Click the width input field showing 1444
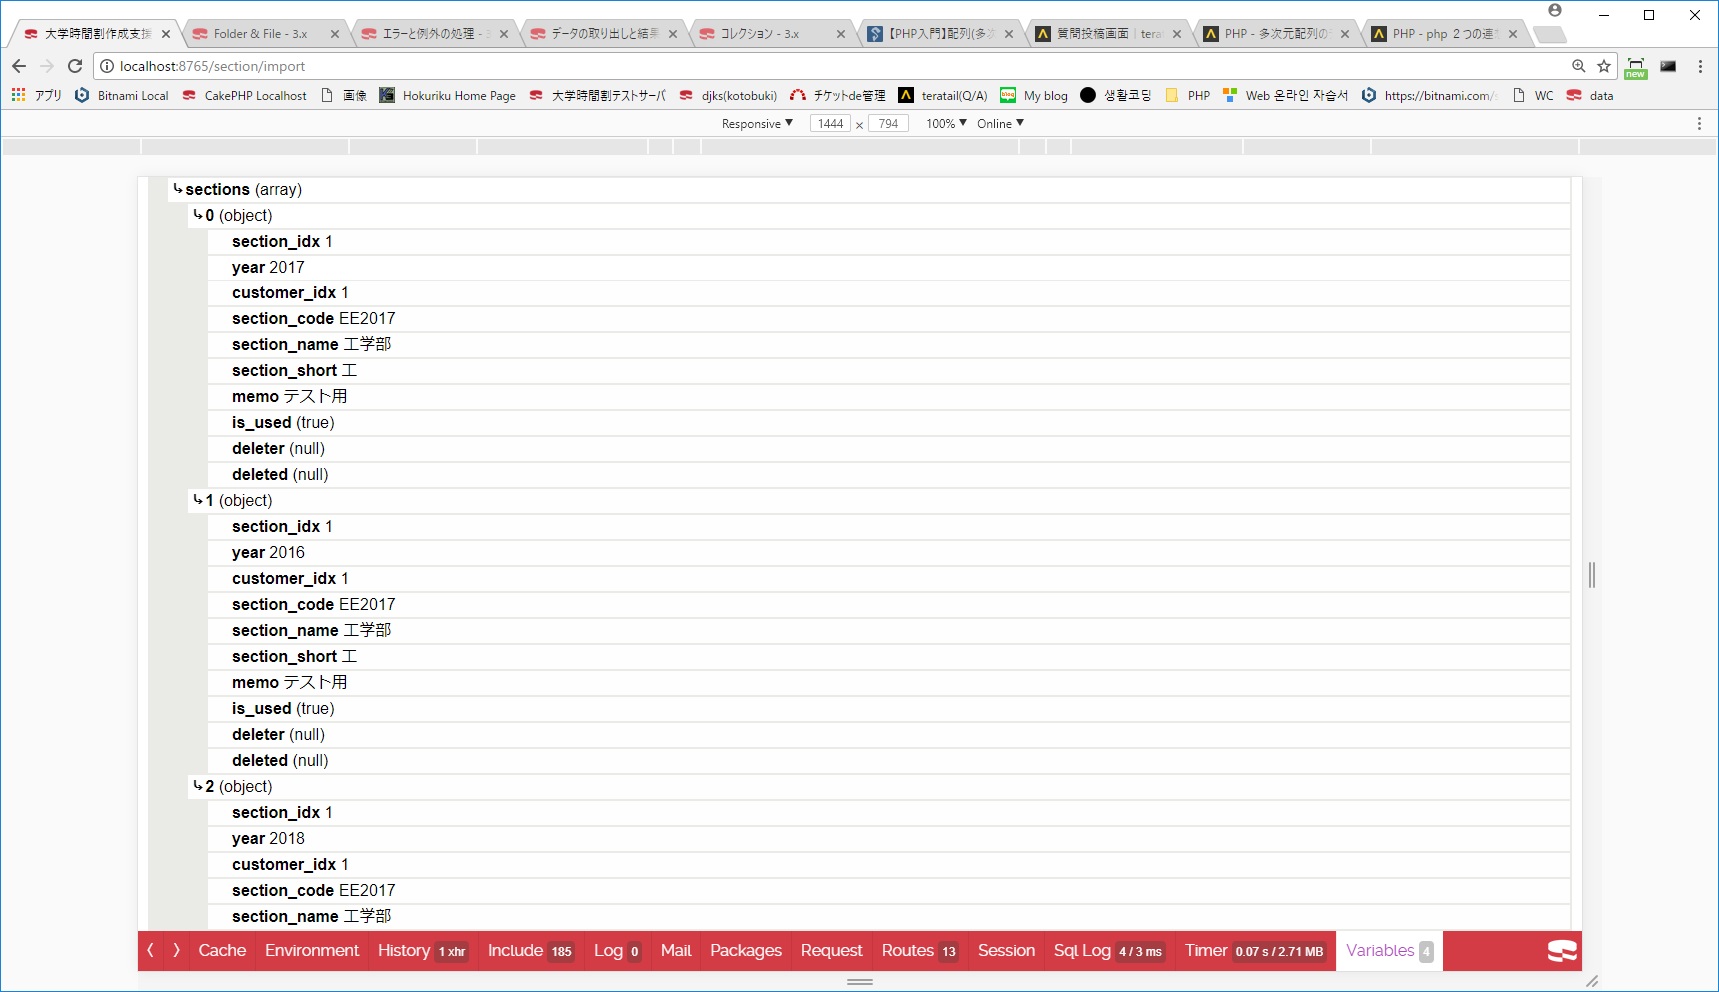Viewport: 1719px width, 992px height. pyautogui.click(x=830, y=123)
